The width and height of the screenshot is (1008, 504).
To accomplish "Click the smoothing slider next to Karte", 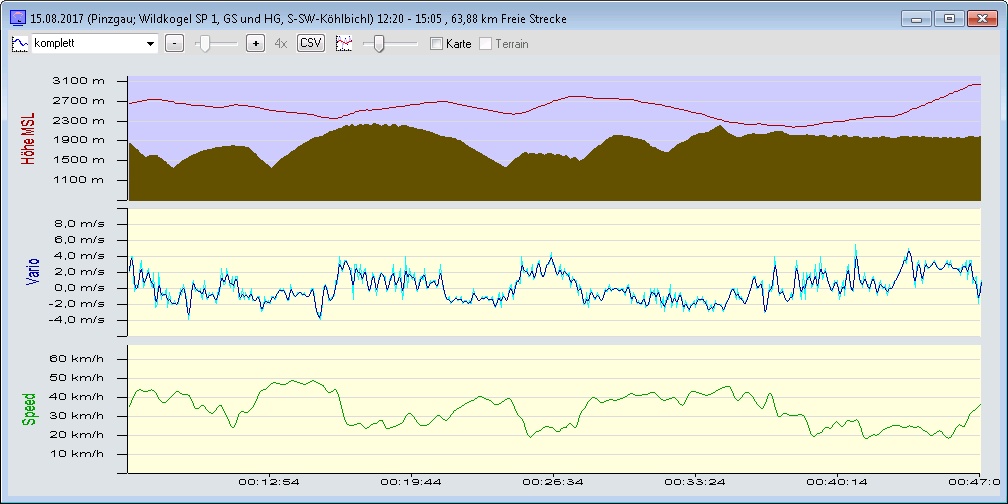I will pos(378,44).
